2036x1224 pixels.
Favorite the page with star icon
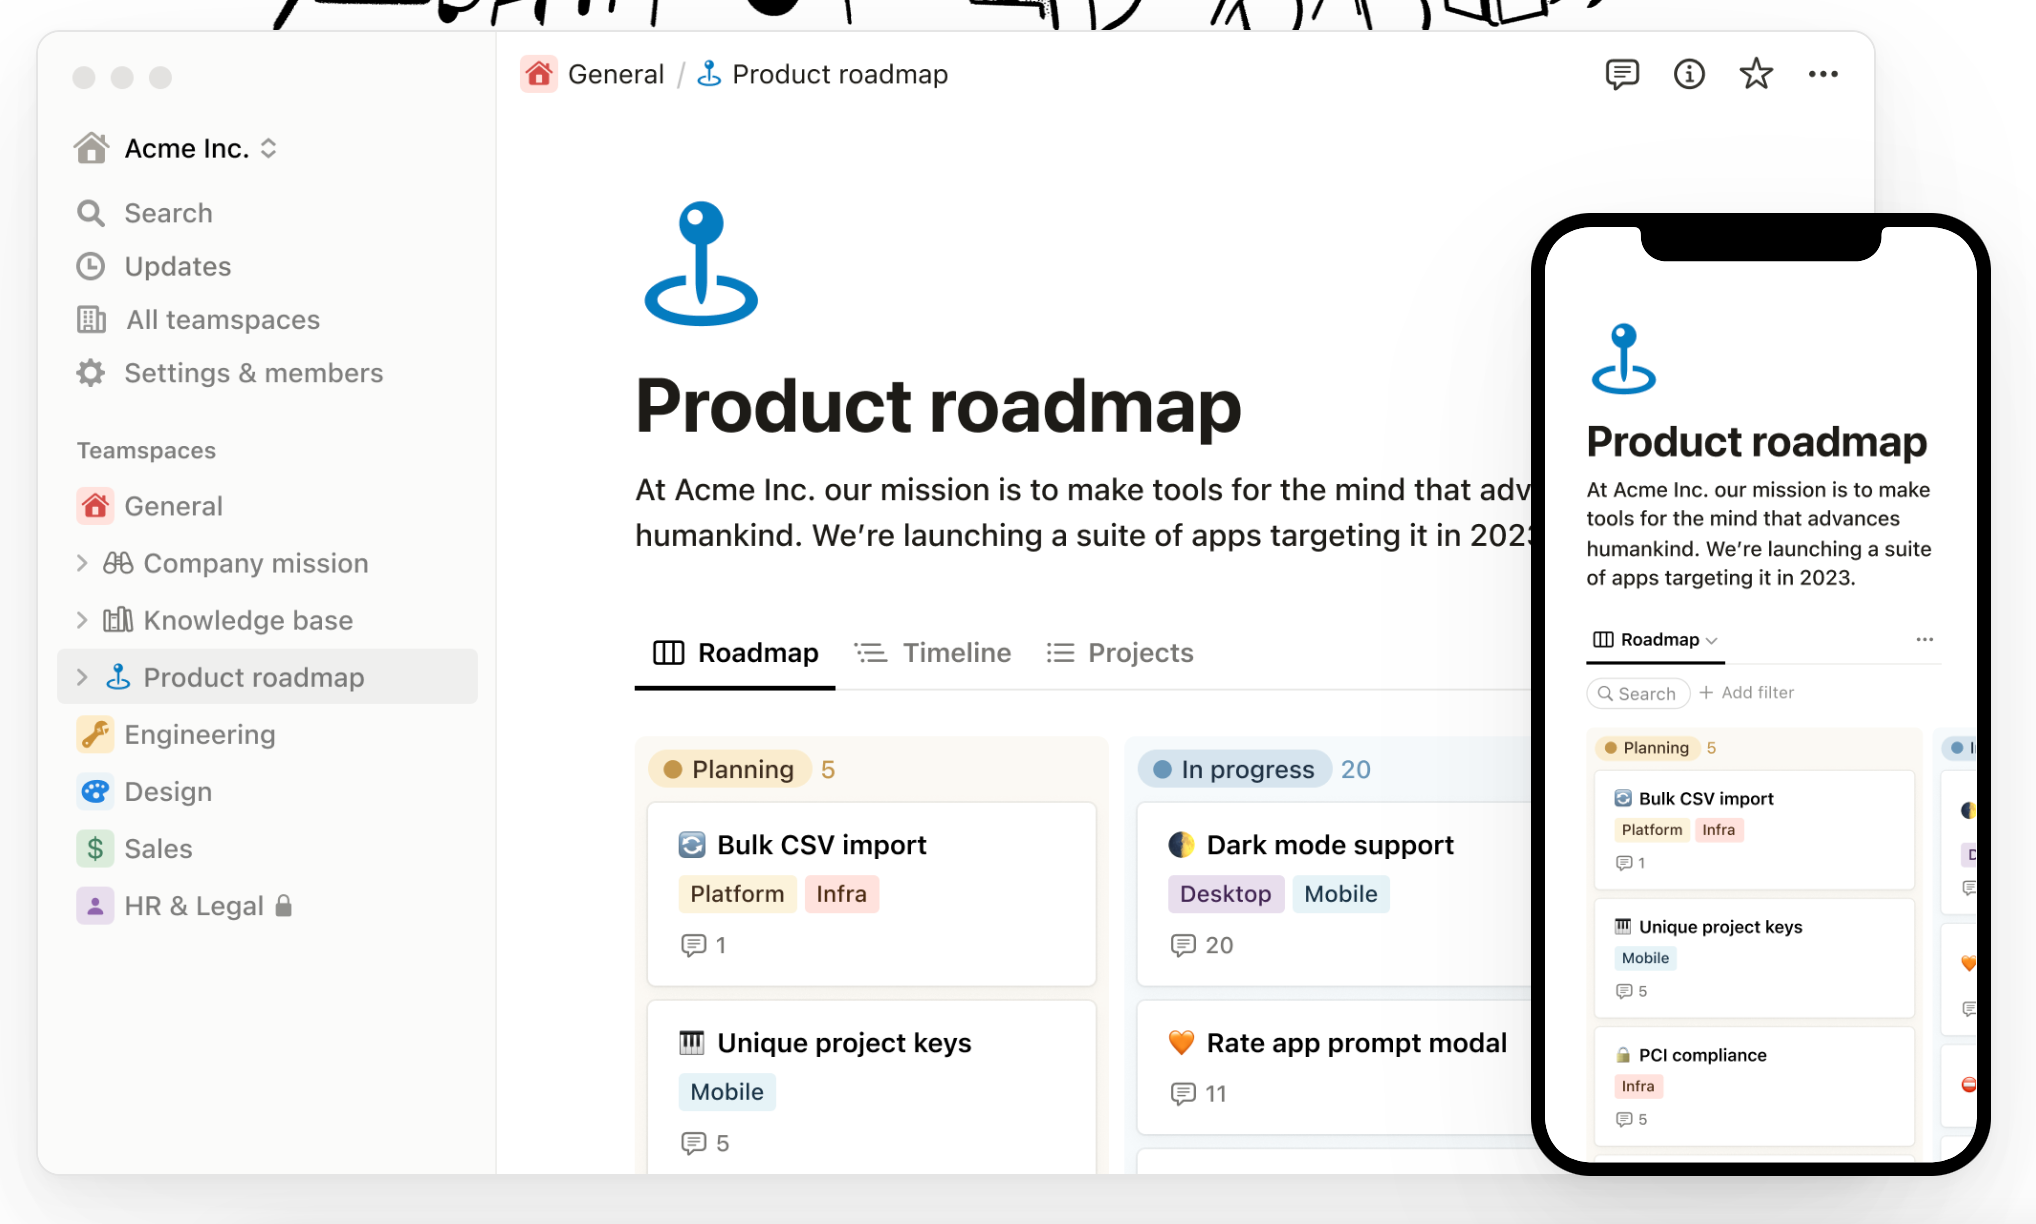(1755, 74)
